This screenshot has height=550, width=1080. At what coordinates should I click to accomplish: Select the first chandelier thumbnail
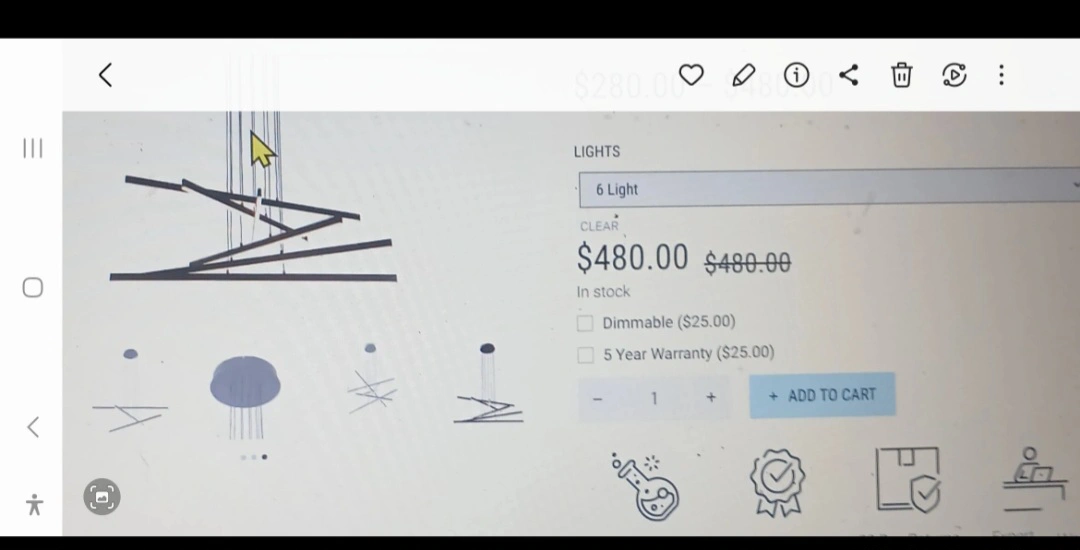[x=130, y=390]
